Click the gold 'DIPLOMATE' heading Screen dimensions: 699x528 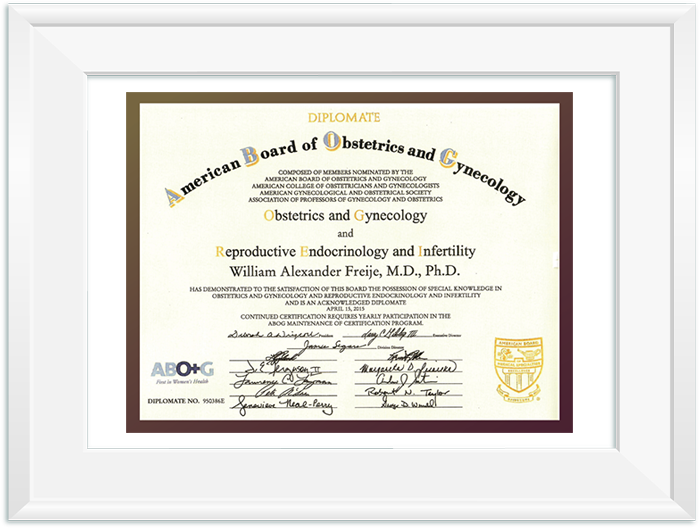[x=344, y=118]
